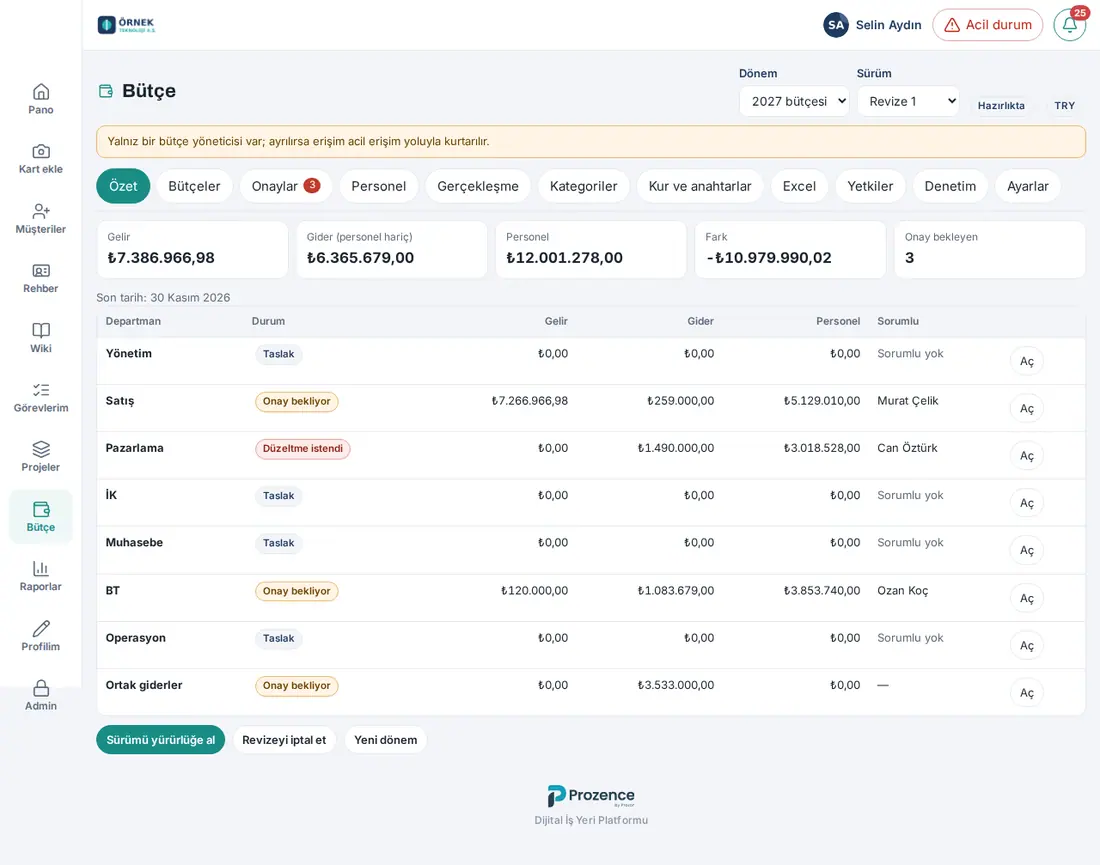Click the Örnek company logo
Screen dimensions: 1100x865
coord(126,25)
